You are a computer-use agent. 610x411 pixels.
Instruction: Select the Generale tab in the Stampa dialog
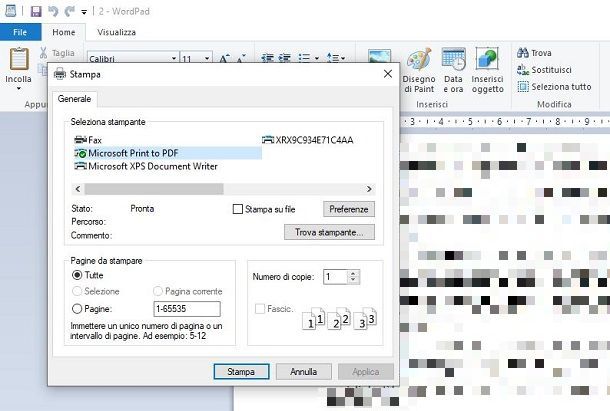(74, 99)
